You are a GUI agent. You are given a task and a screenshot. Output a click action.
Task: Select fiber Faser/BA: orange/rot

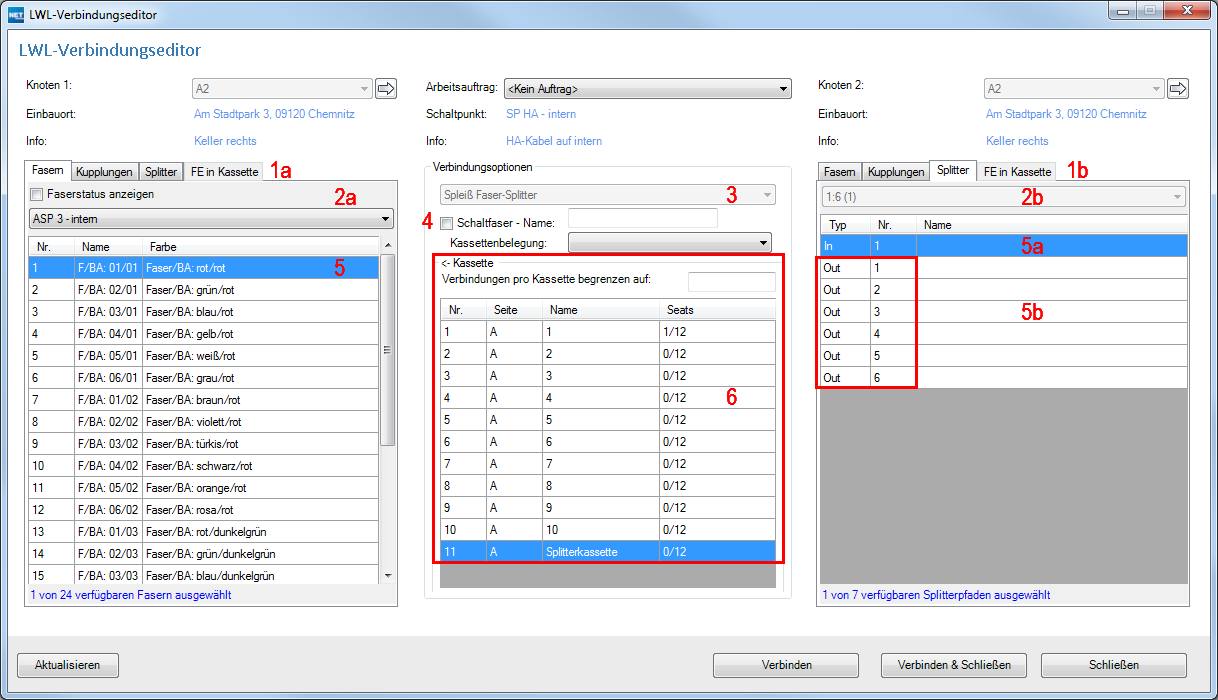tap(204, 487)
